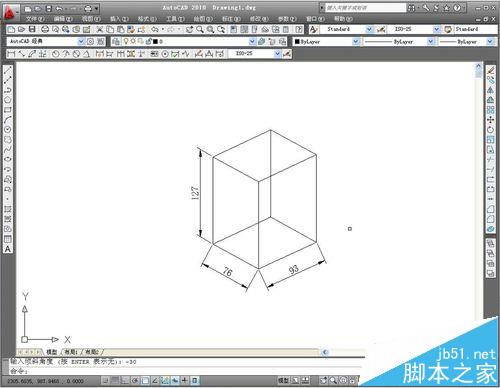
Task: Click the Plot (print) icon in standard toolbar
Action: (x=45, y=30)
